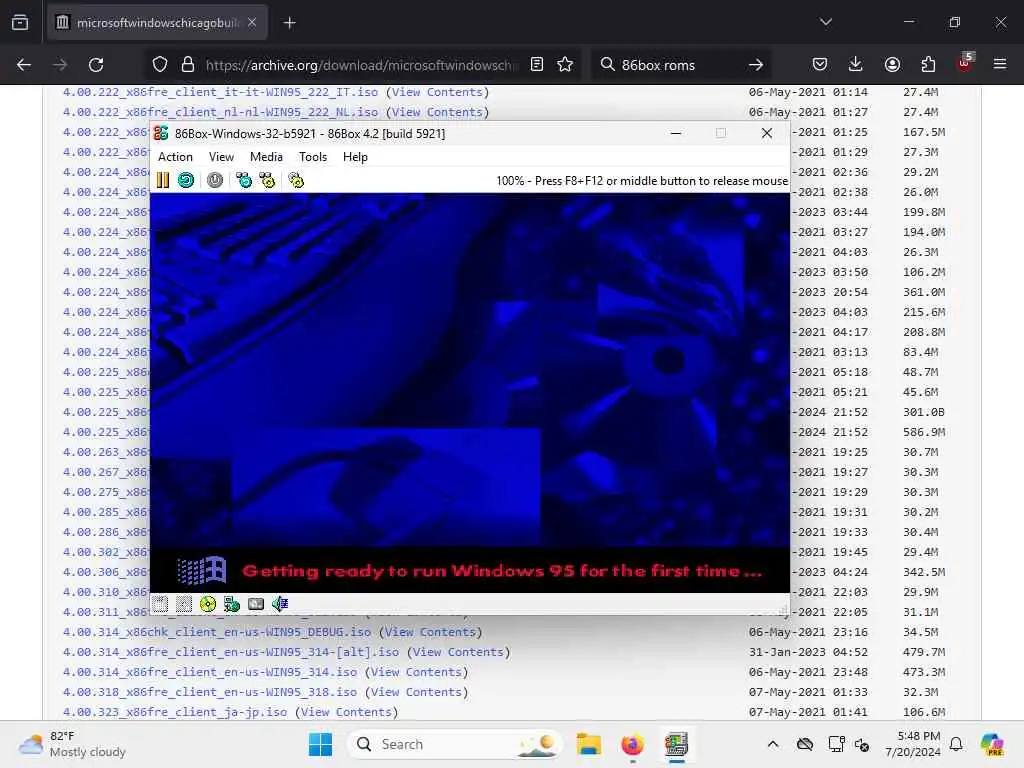
Task: Open the 86Box Help menu
Action: [x=355, y=157]
